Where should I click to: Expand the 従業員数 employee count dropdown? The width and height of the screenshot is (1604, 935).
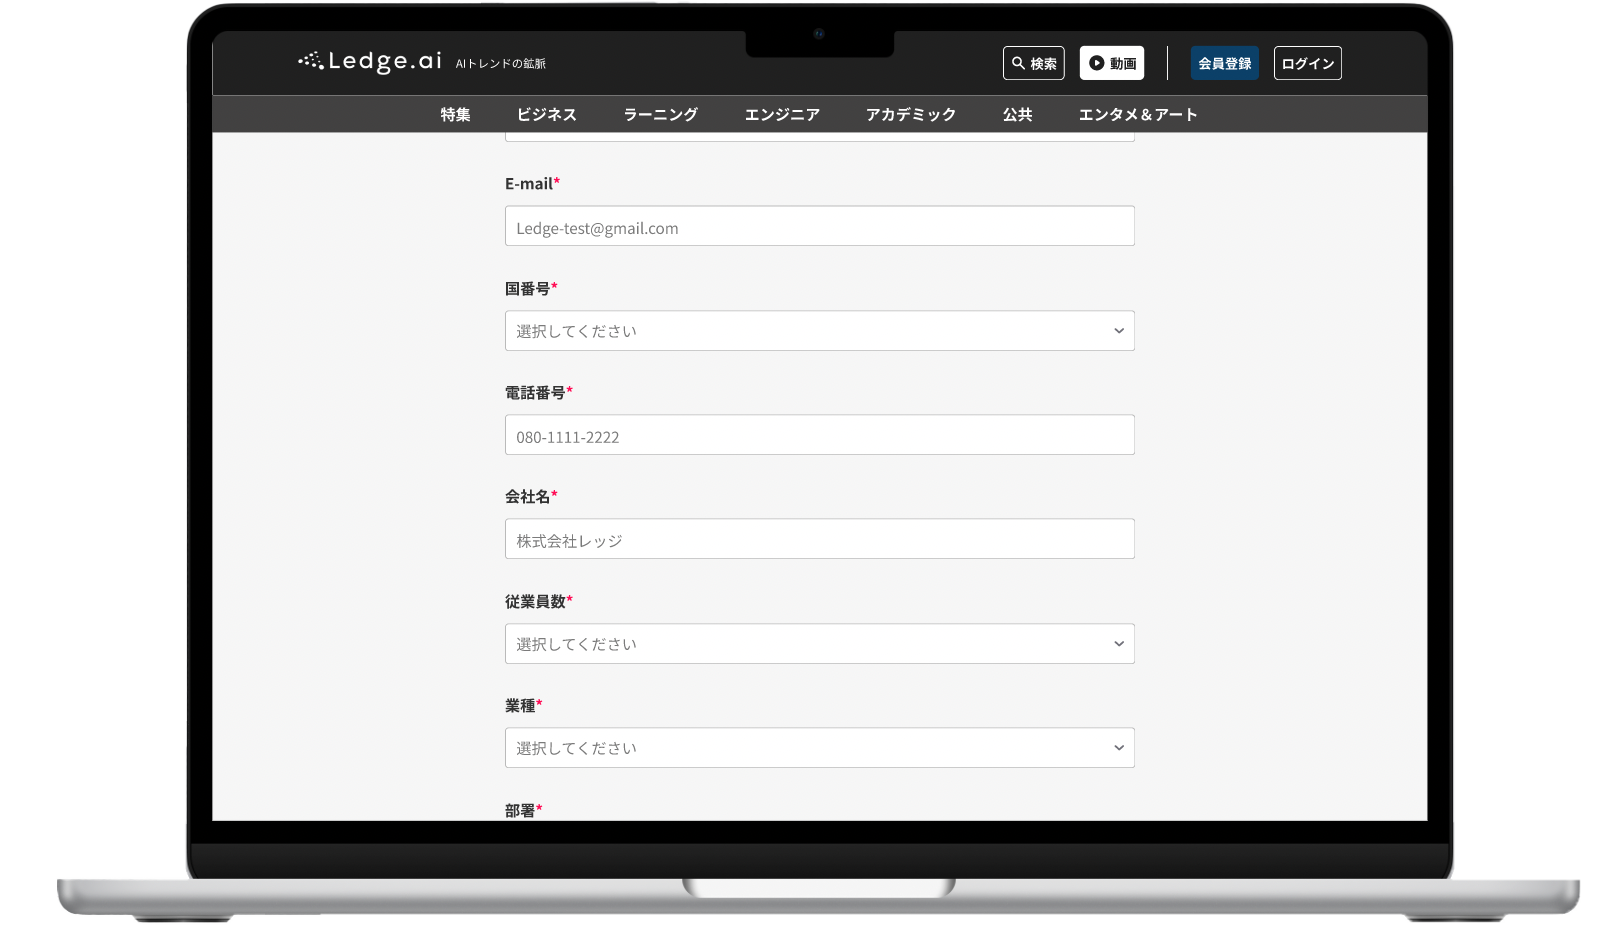[818, 644]
